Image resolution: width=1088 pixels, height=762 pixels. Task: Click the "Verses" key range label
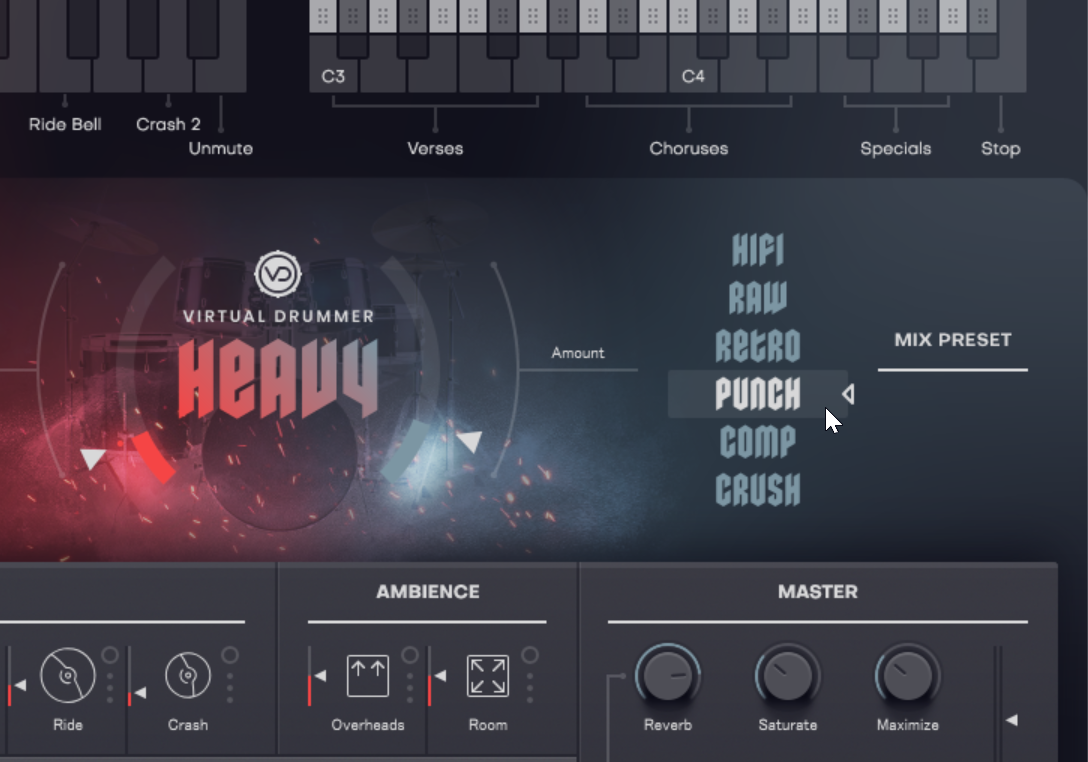(x=435, y=149)
